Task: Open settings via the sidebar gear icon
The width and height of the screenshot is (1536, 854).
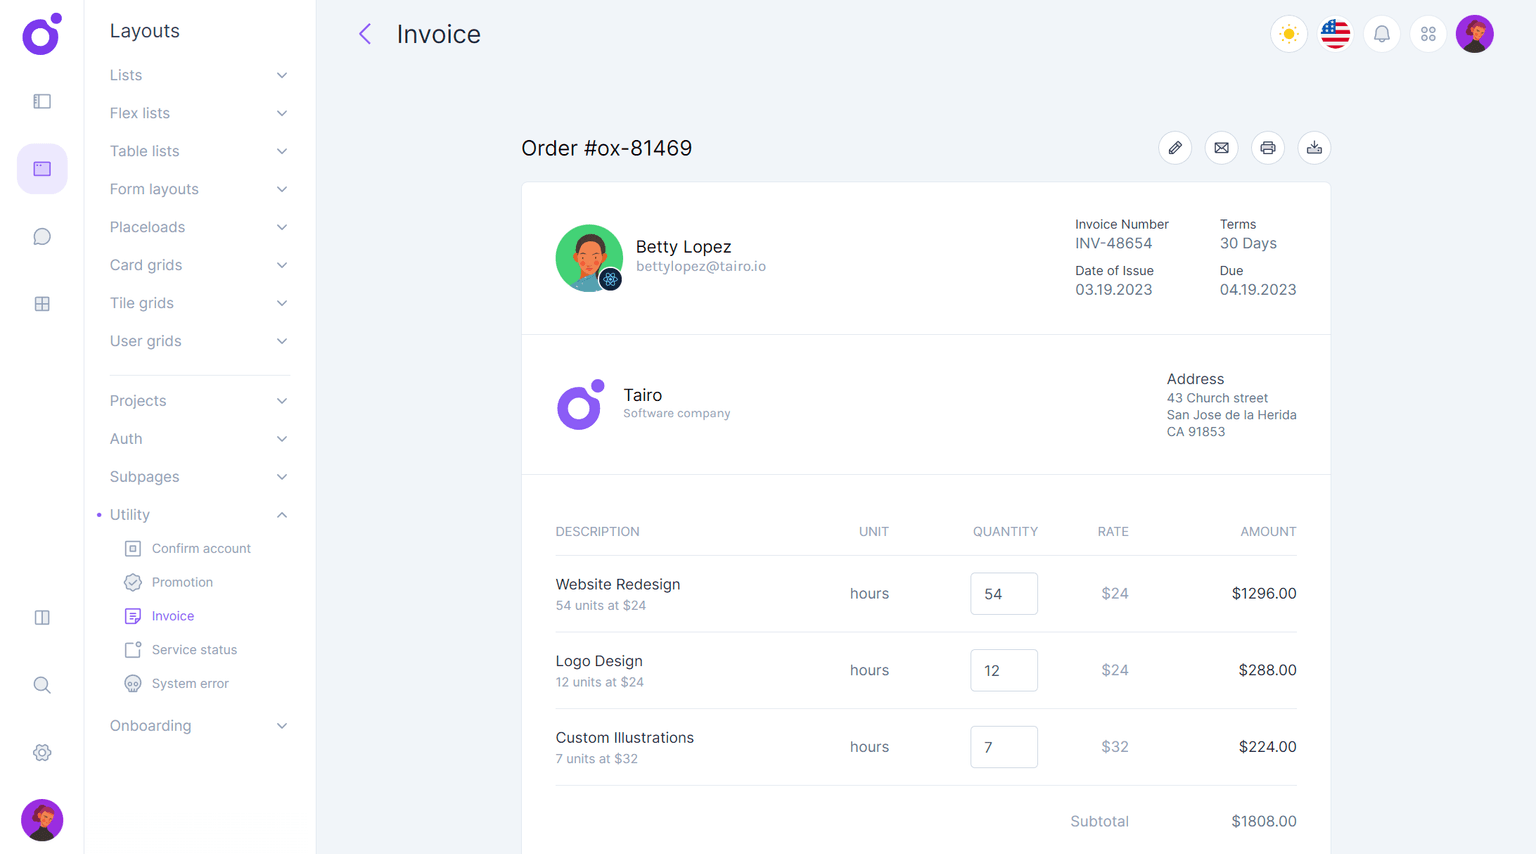Action: pyautogui.click(x=41, y=752)
